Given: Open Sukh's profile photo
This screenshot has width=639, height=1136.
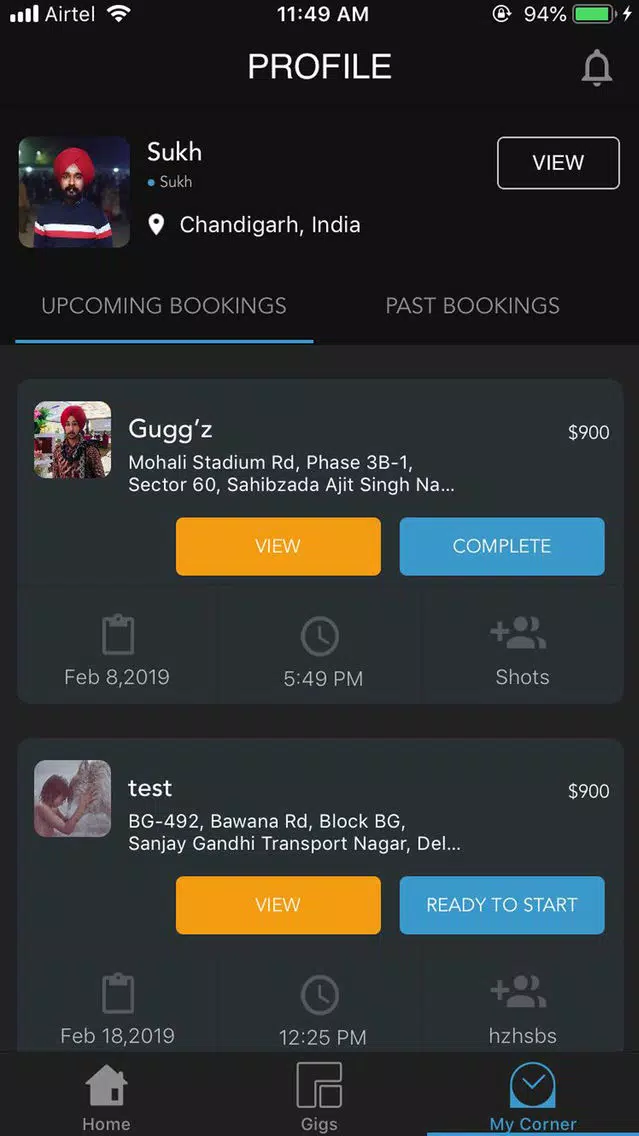Looking at the screenshot, I should pyautogui.click(x=74, y=192).
